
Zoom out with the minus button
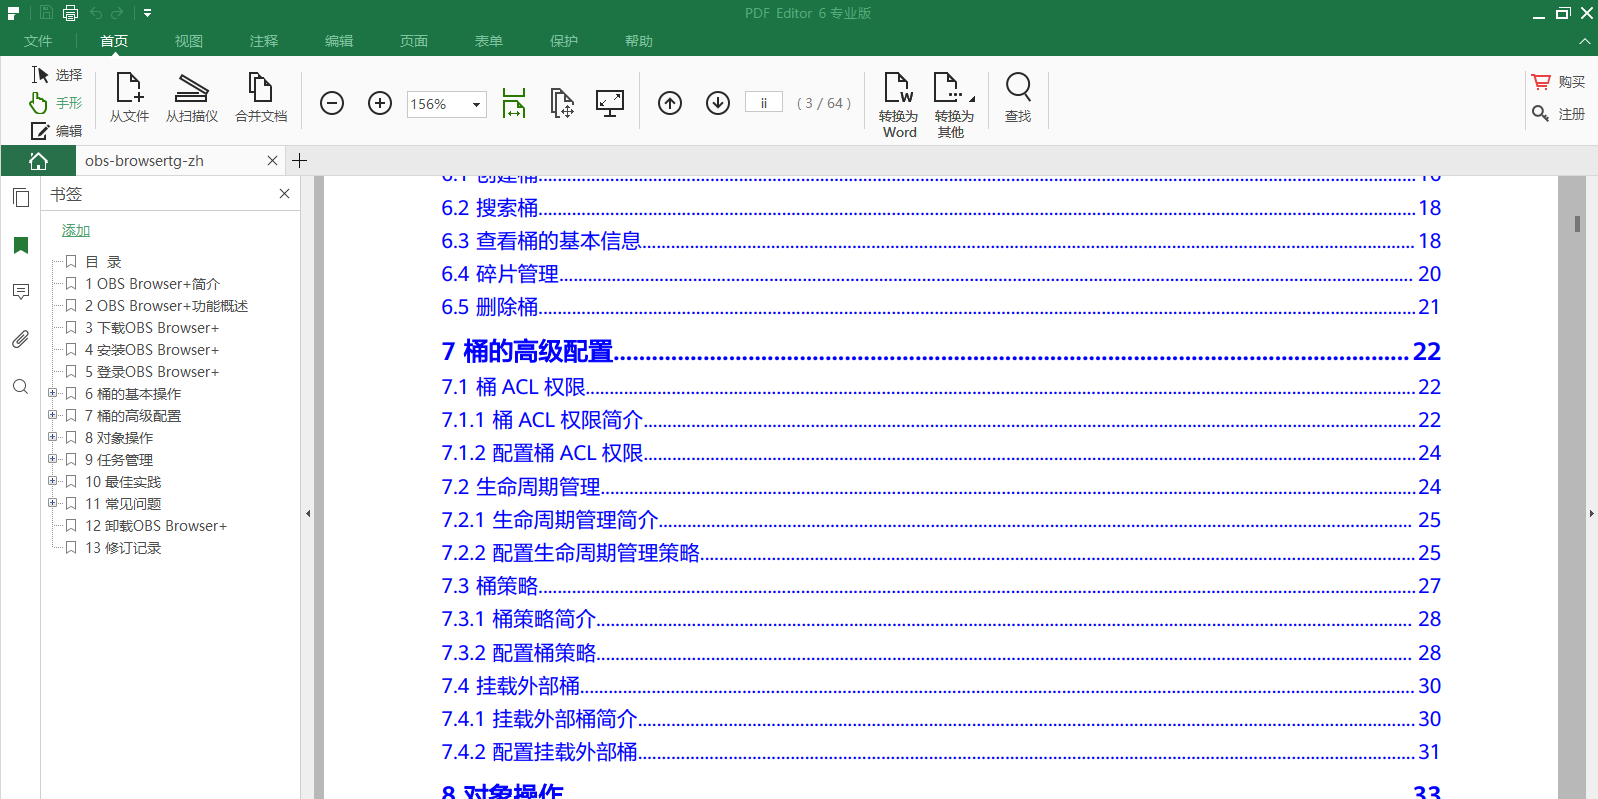[x=332, y=103]
